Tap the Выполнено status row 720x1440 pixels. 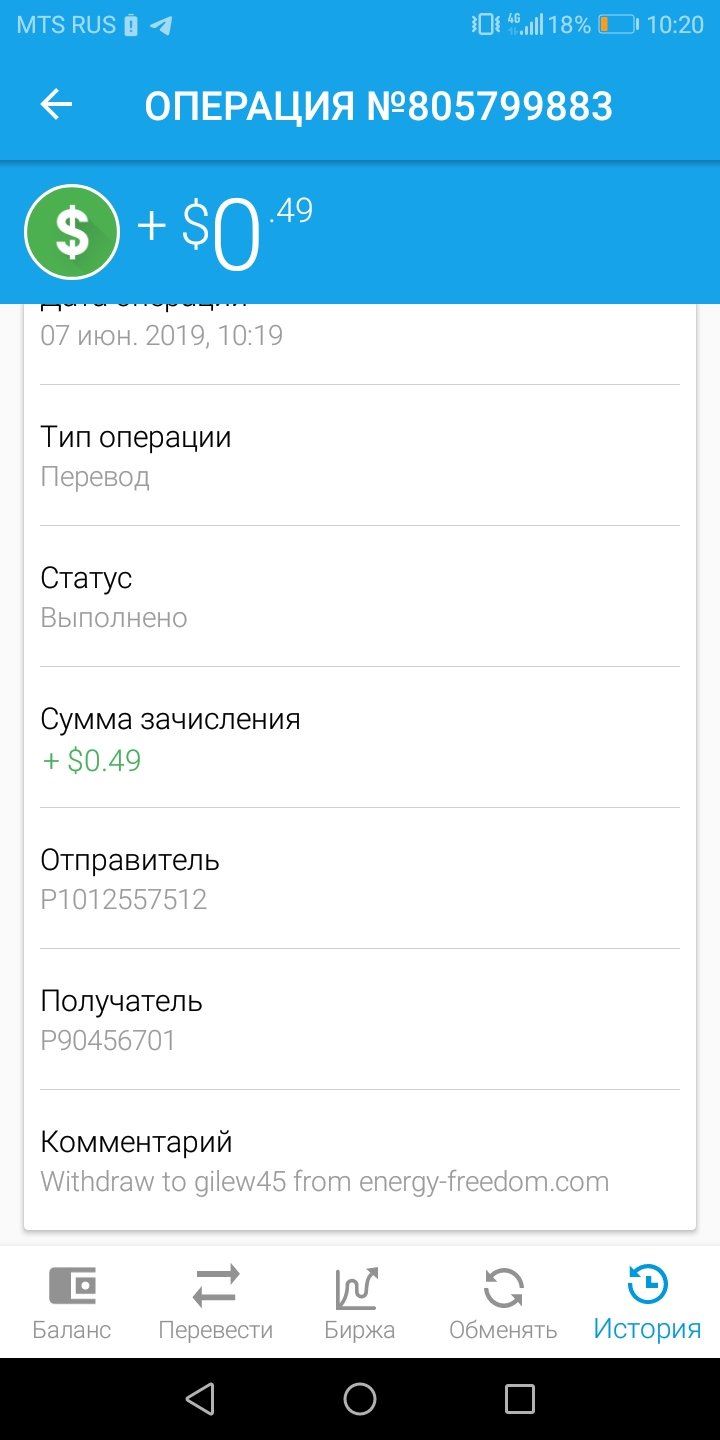click(360, 597)
